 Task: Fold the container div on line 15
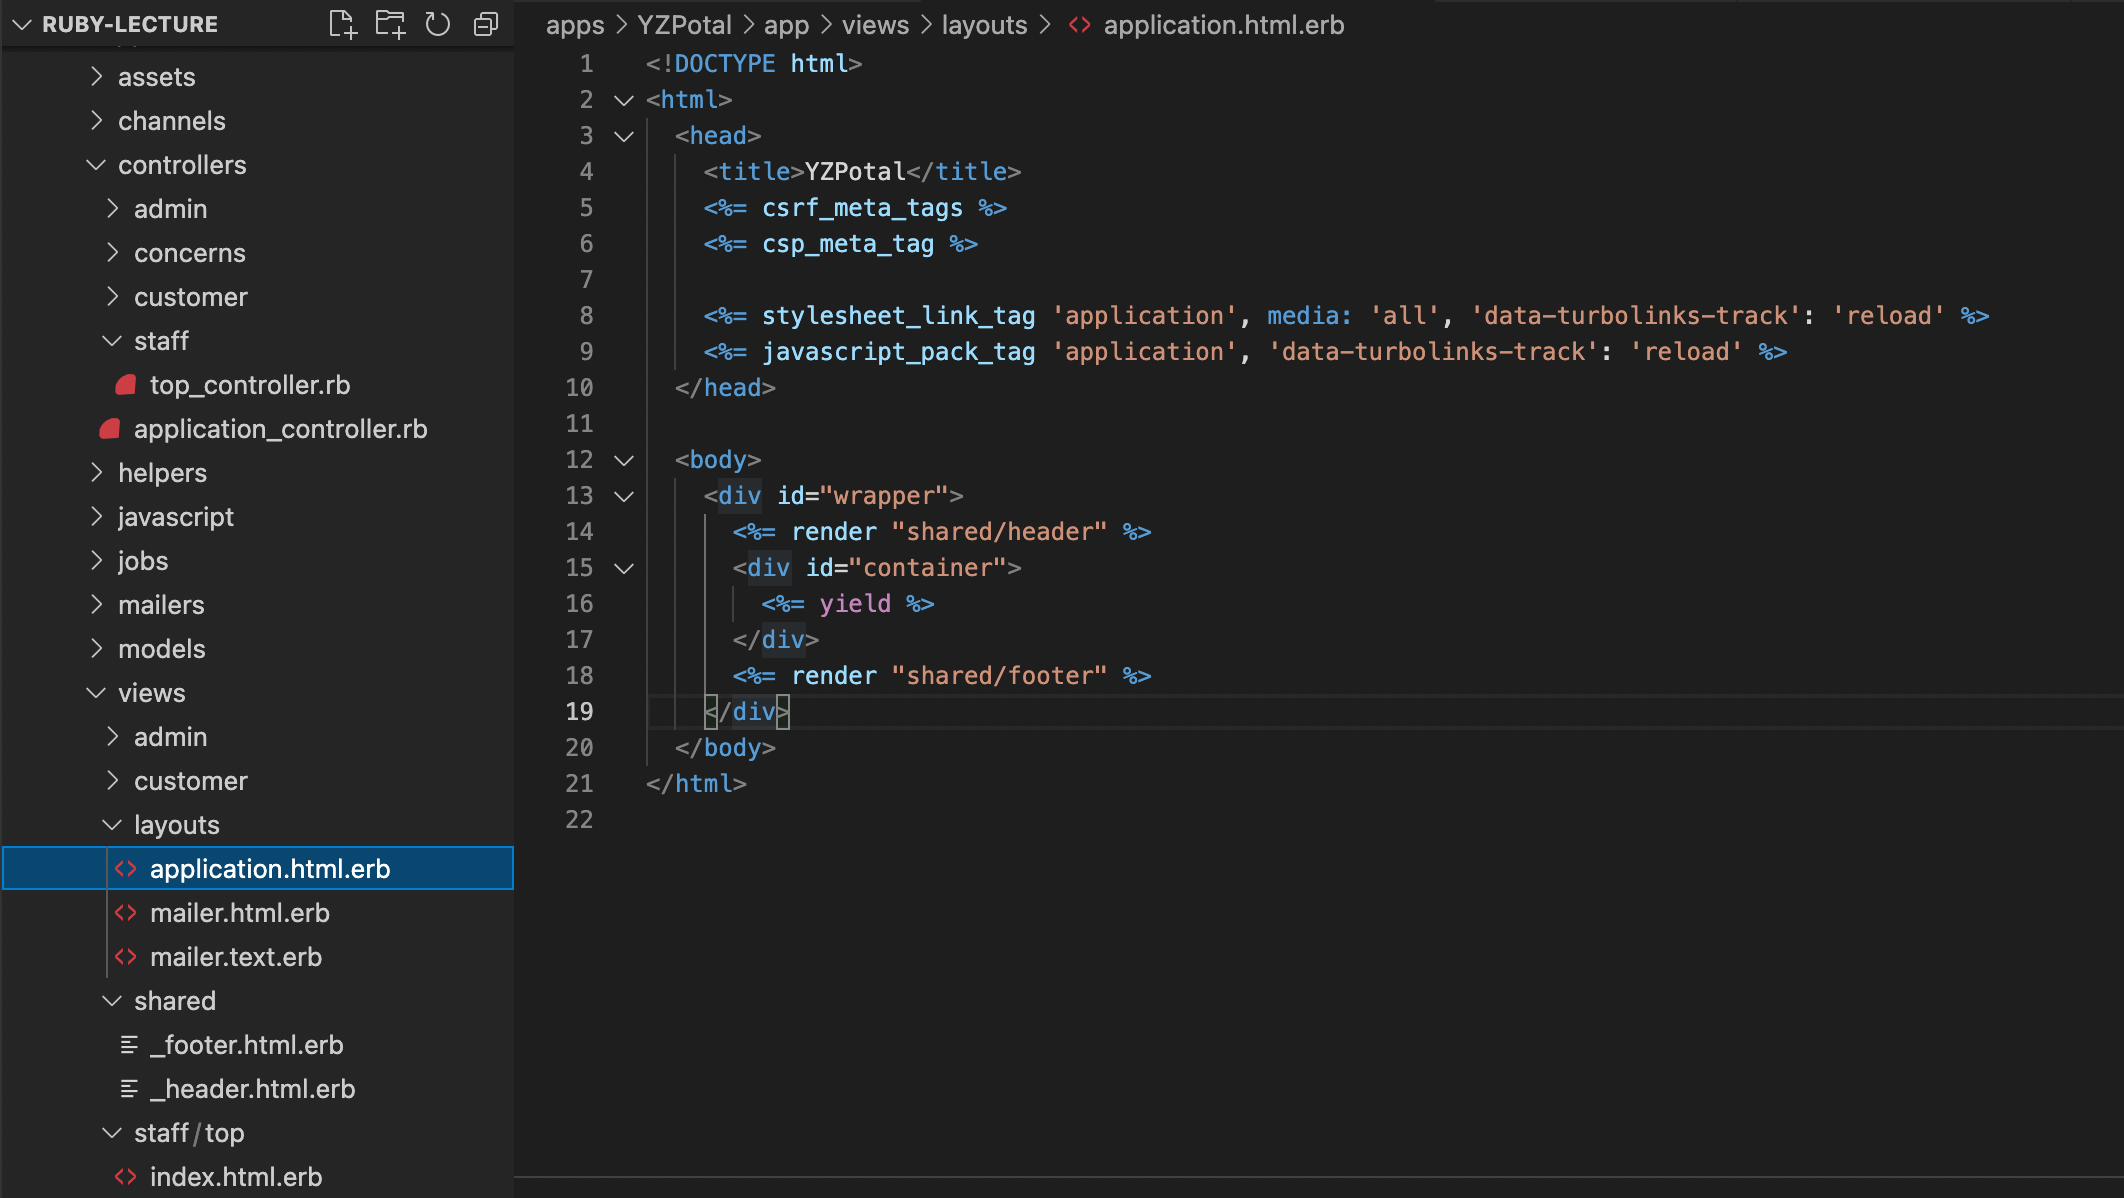[624, 568]
